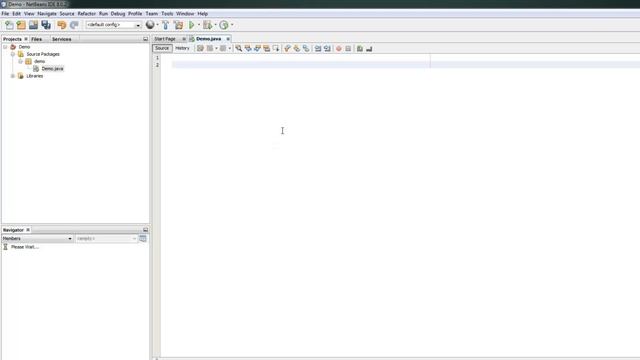This screenshot has height=360, width=640.
Task: Click the New Project toolbar icon
Action: [x=21, y=25]
